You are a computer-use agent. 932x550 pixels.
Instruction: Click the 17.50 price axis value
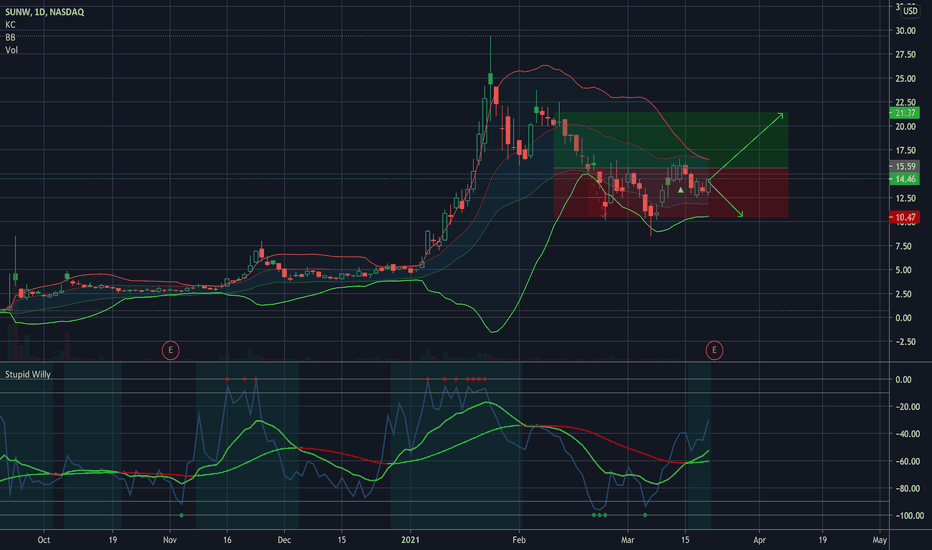pos(905,150)
